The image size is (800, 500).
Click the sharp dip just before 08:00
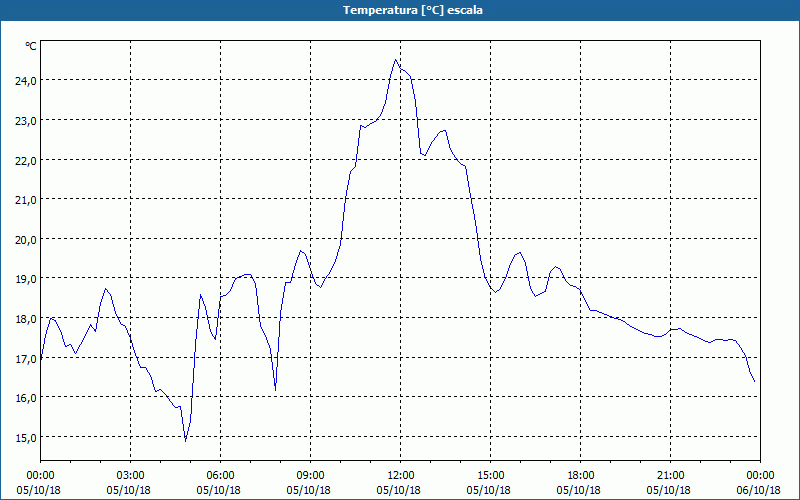coord(276,390)
